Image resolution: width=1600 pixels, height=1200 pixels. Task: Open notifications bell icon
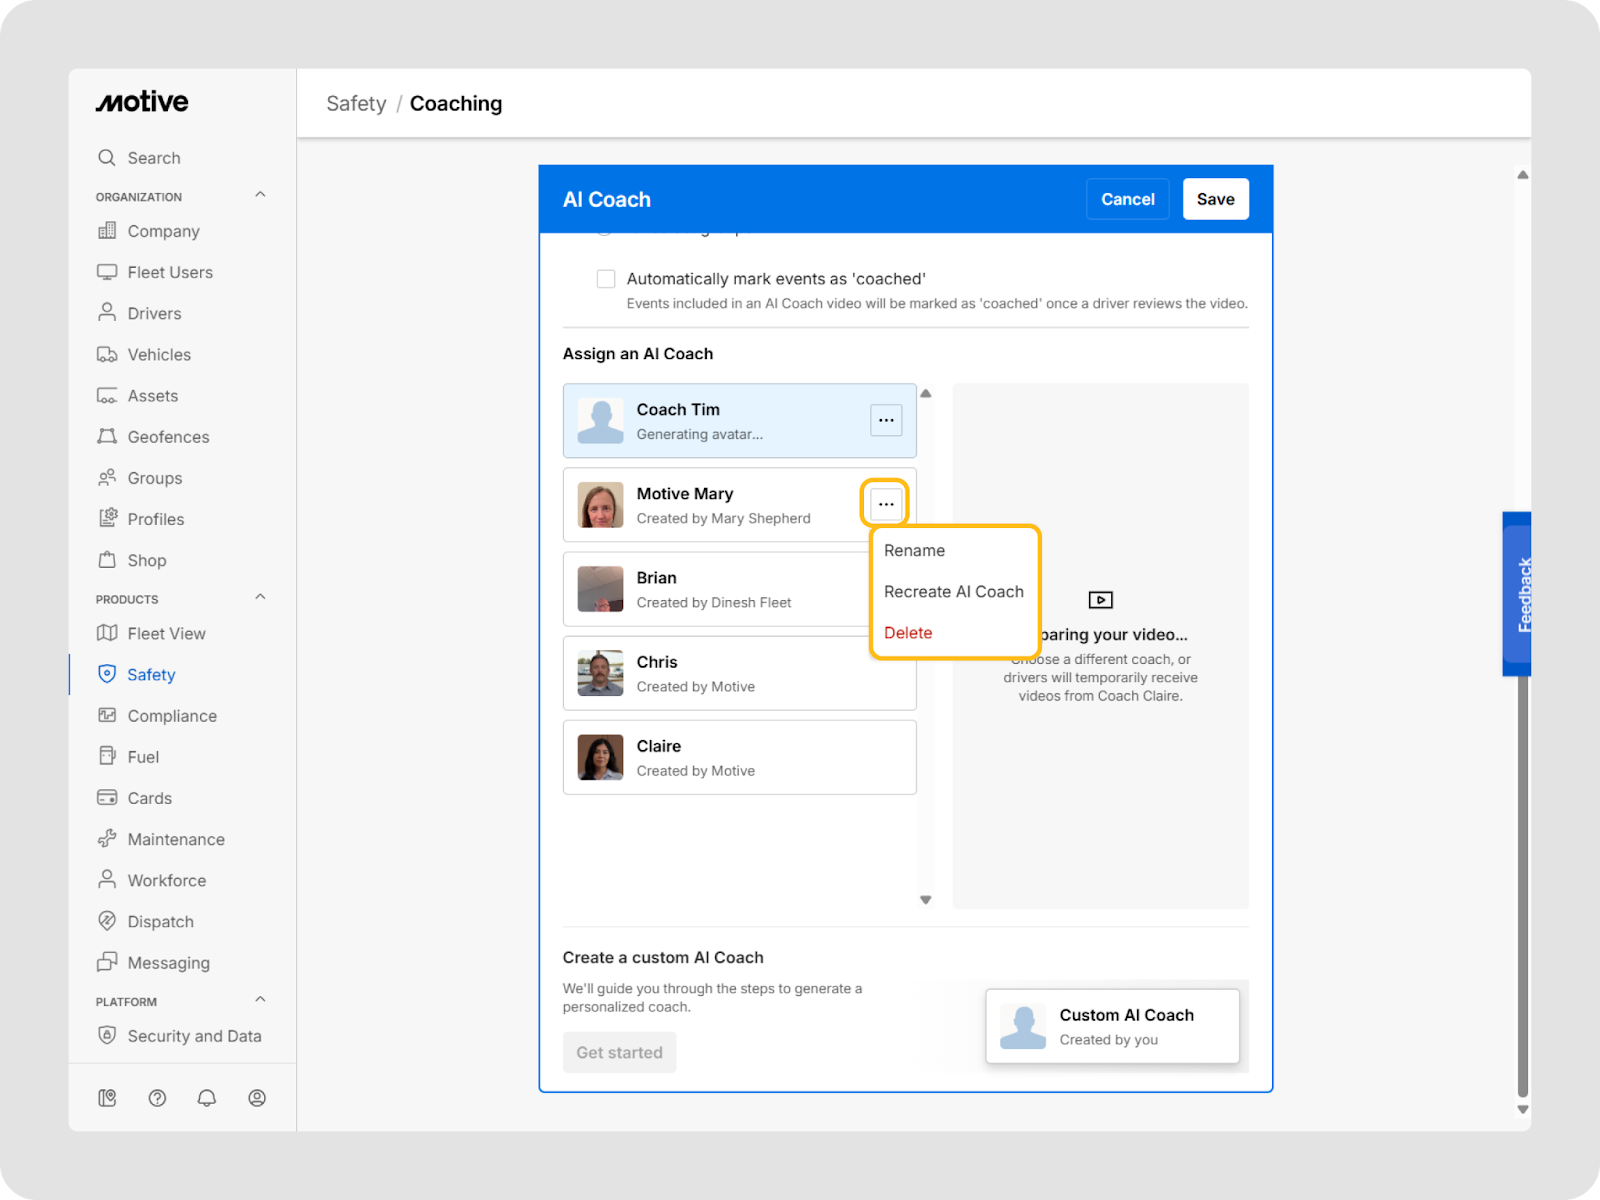click(207, 1098)
